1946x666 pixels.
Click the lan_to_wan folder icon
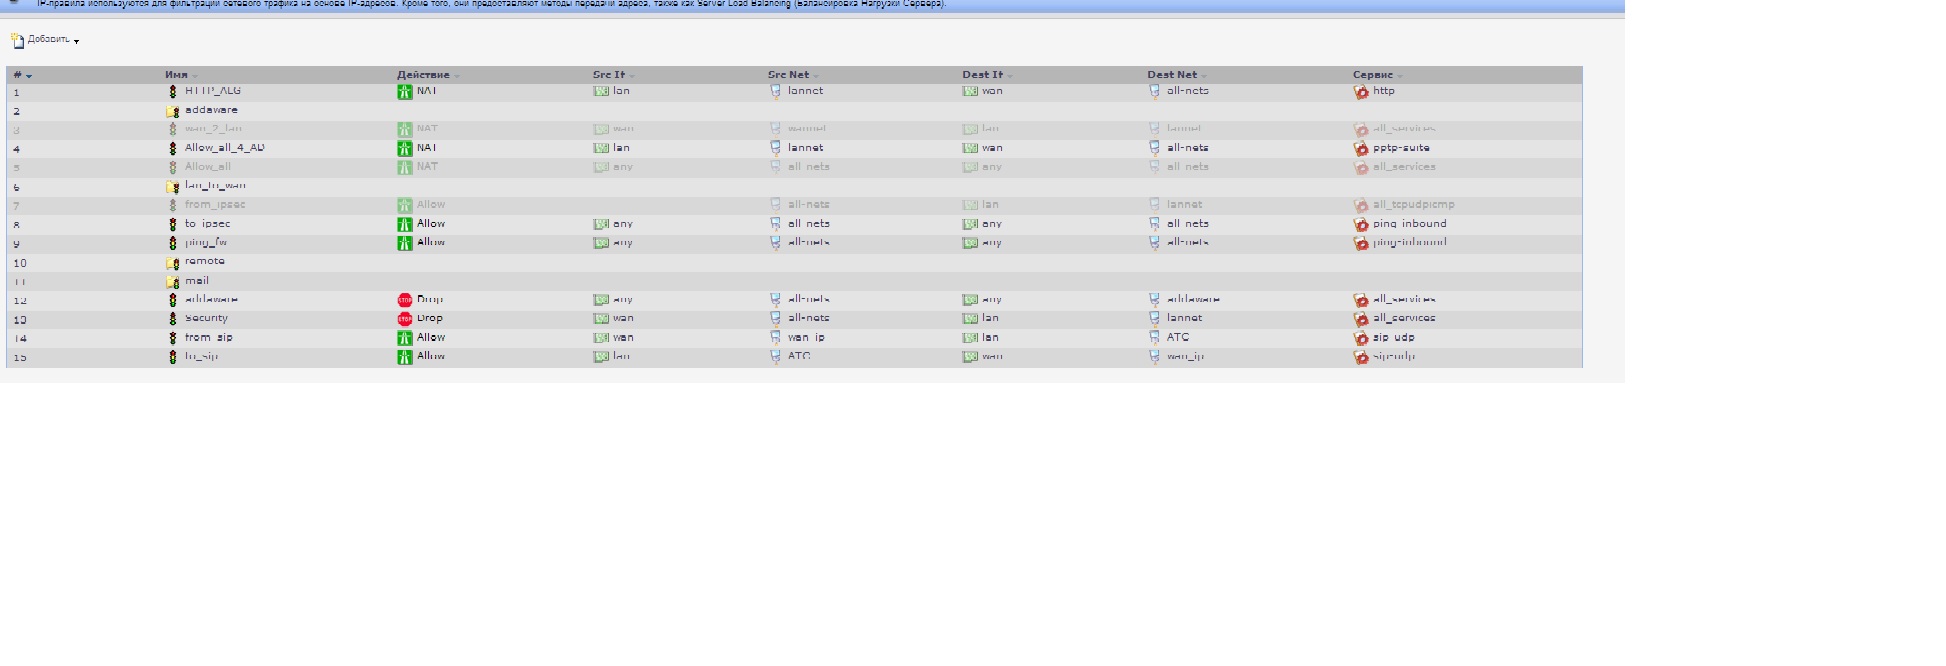(172, 186)
